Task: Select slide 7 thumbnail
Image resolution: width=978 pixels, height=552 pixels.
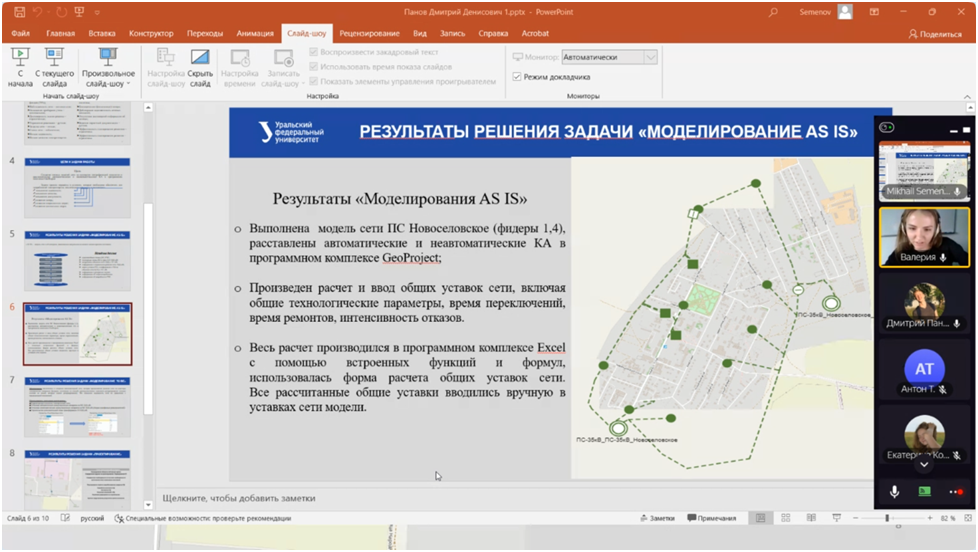Action: pyautogui.click(x=77, y=407)
